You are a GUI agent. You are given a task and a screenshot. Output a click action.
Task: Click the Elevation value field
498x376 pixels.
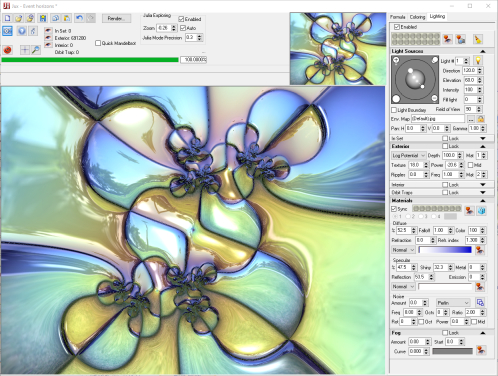[469, 80]
